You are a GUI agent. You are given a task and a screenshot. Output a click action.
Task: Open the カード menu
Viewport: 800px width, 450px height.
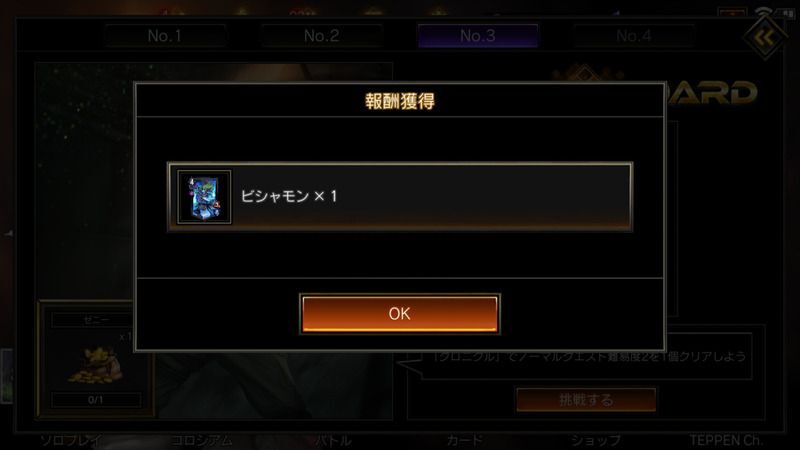[x=464, y=440]
